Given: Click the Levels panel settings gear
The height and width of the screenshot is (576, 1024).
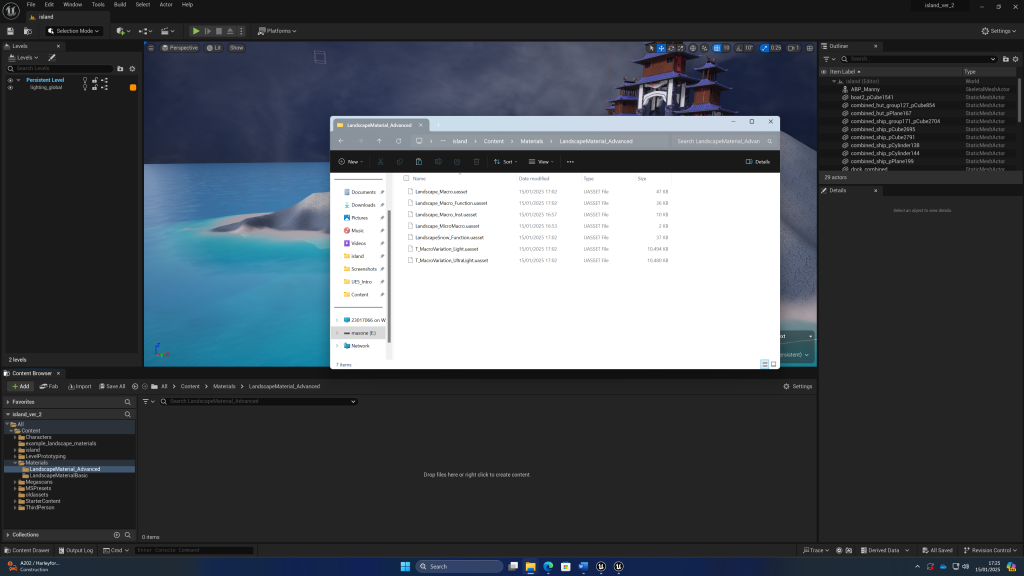Looking at the screenshot, I should tap(132, 69).
